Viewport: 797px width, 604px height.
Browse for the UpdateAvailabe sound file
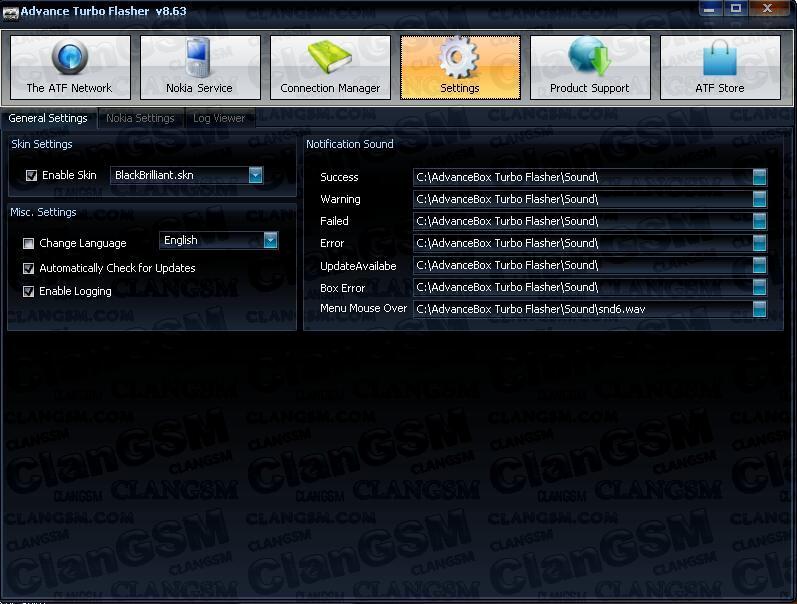coord(759,265)
